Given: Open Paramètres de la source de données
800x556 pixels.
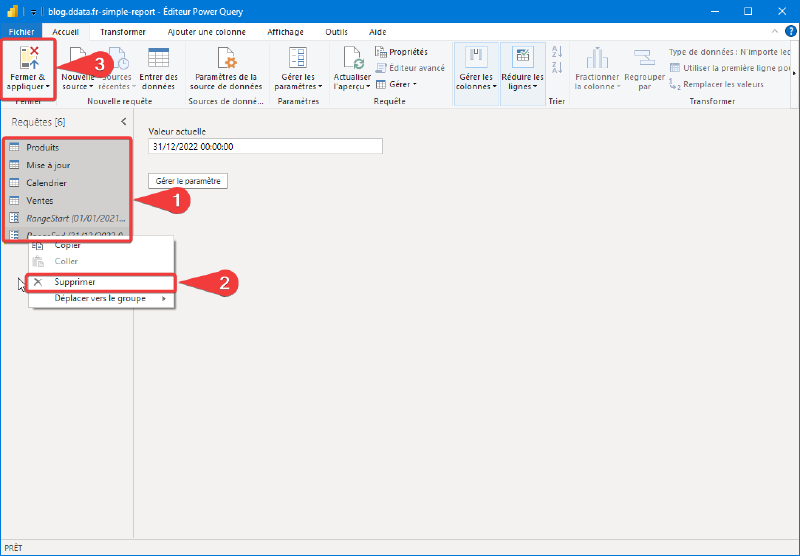Looking at the screenshot, I should click(x=226, y=68).
